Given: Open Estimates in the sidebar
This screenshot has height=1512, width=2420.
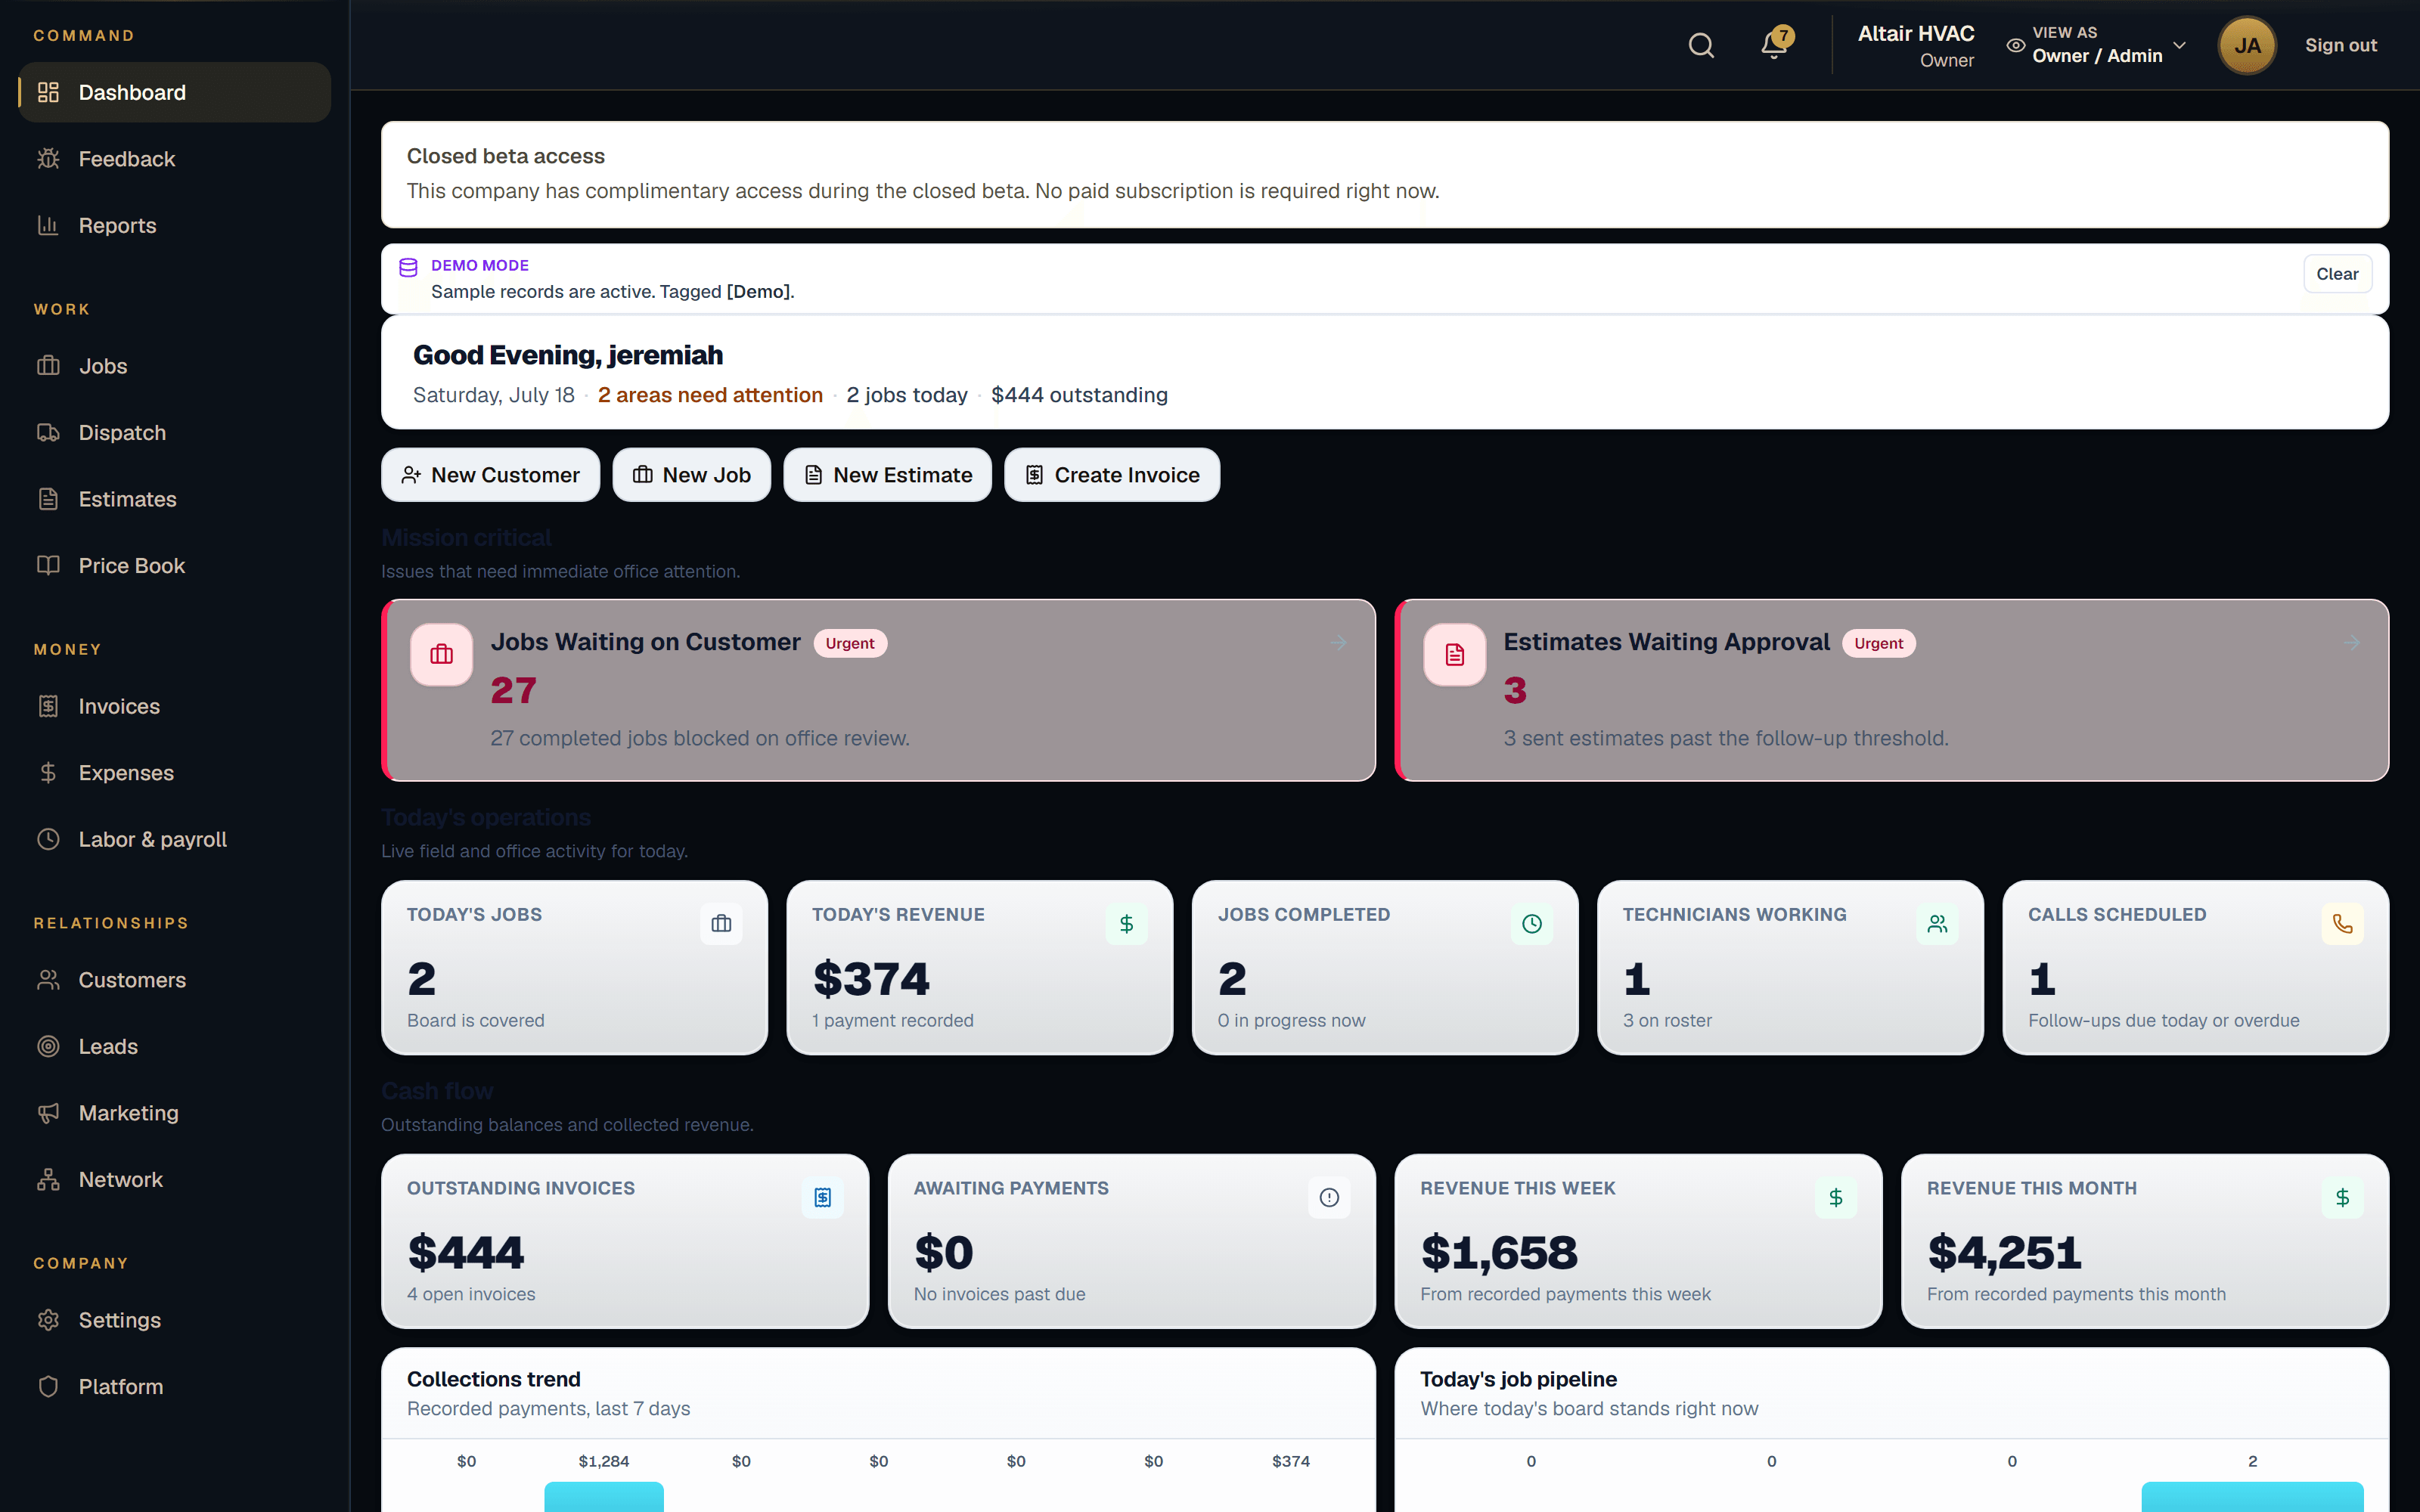Looking at the screenshot, I should tap(175, 499).
